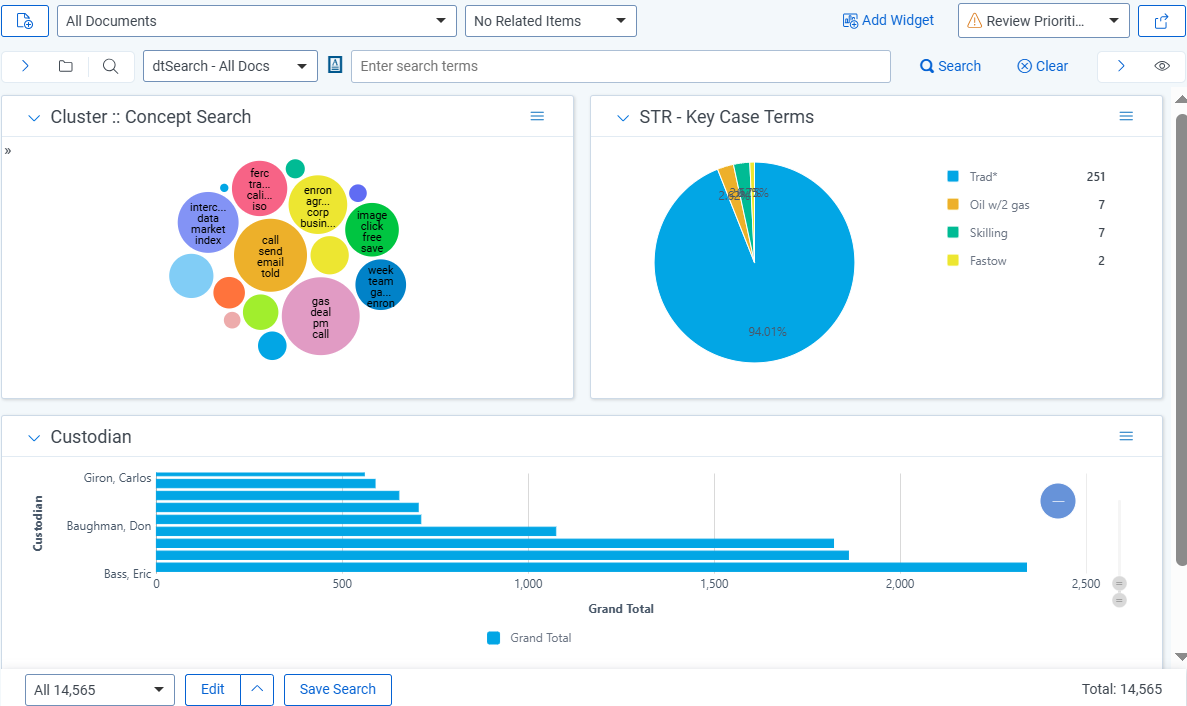Select the 'gas deal pm call' cluster bubble
Screen dimensions: 1187x706
[321, 316]
